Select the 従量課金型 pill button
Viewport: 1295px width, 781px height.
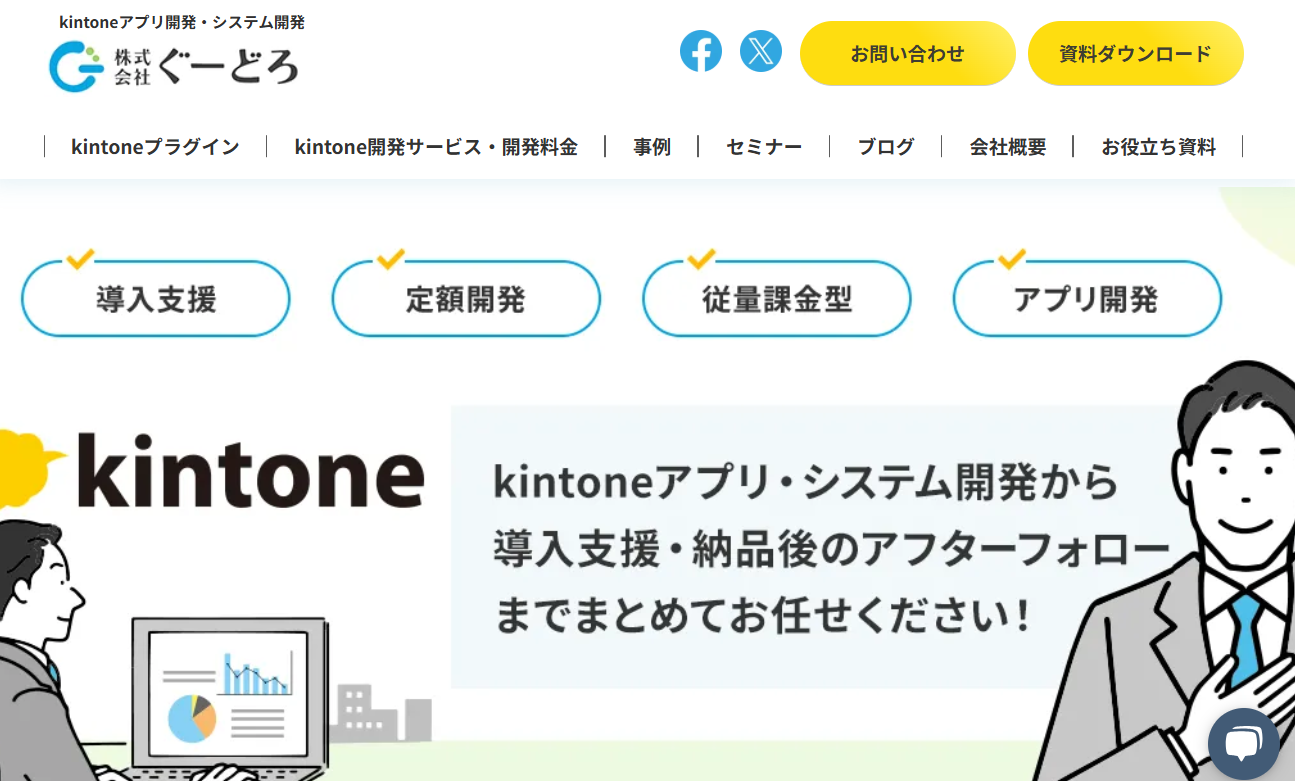[x=777, y=298]
